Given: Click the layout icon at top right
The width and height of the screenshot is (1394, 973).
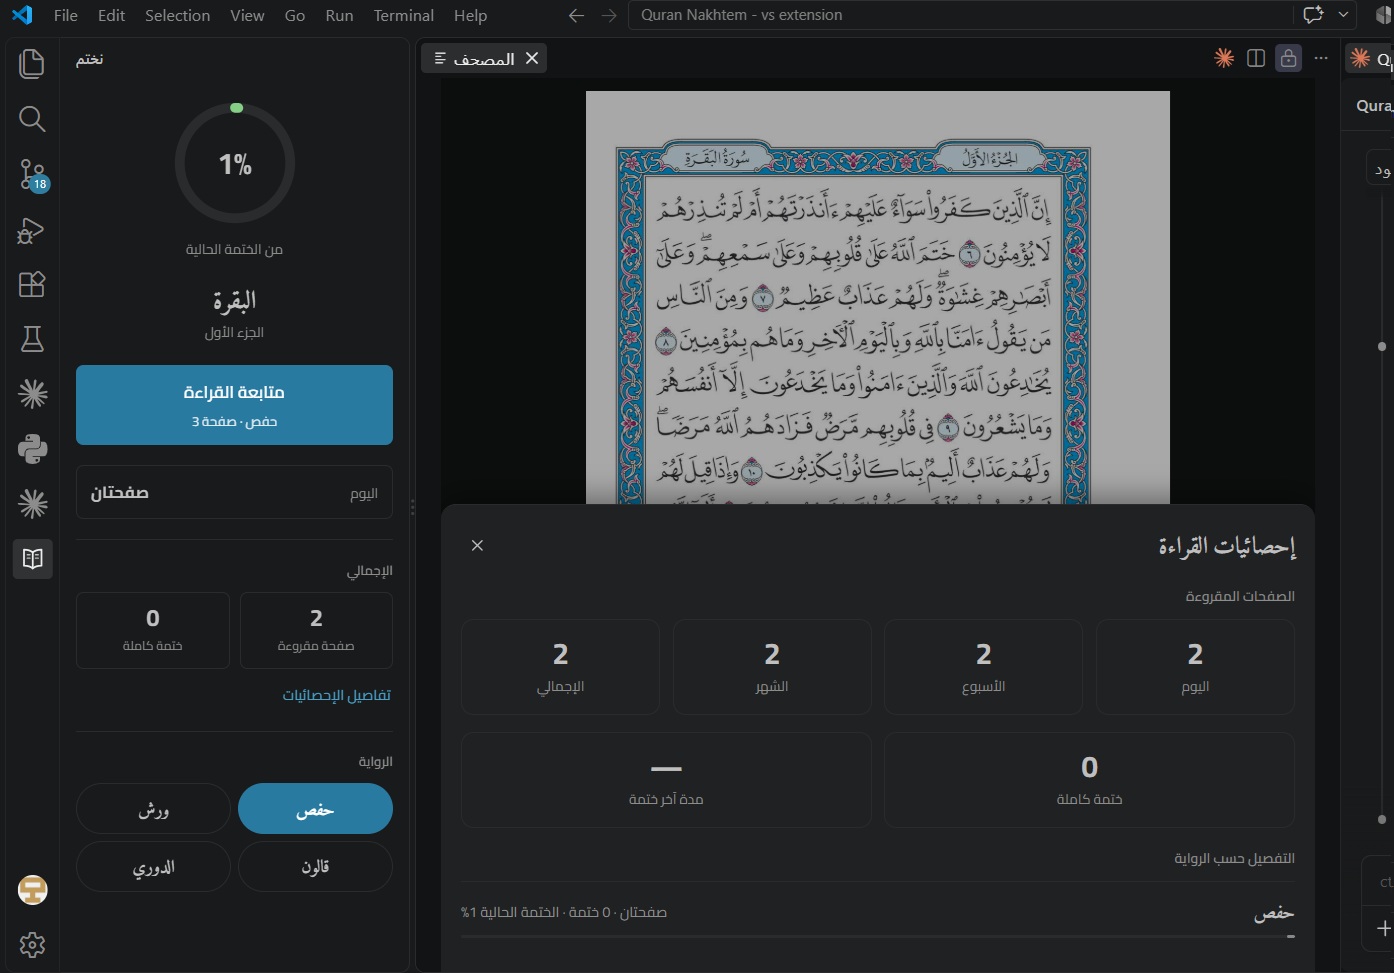Looking at the screenshot, I should [x=1386, y=15].
